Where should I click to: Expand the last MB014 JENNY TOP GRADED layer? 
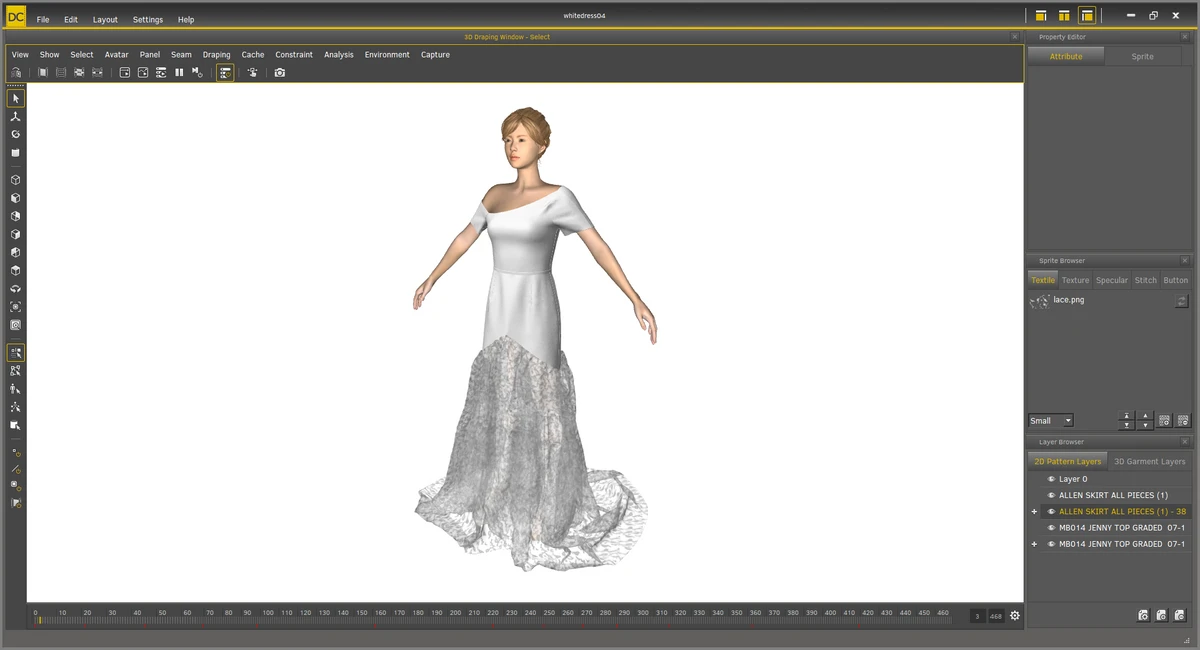[1034, 544]
